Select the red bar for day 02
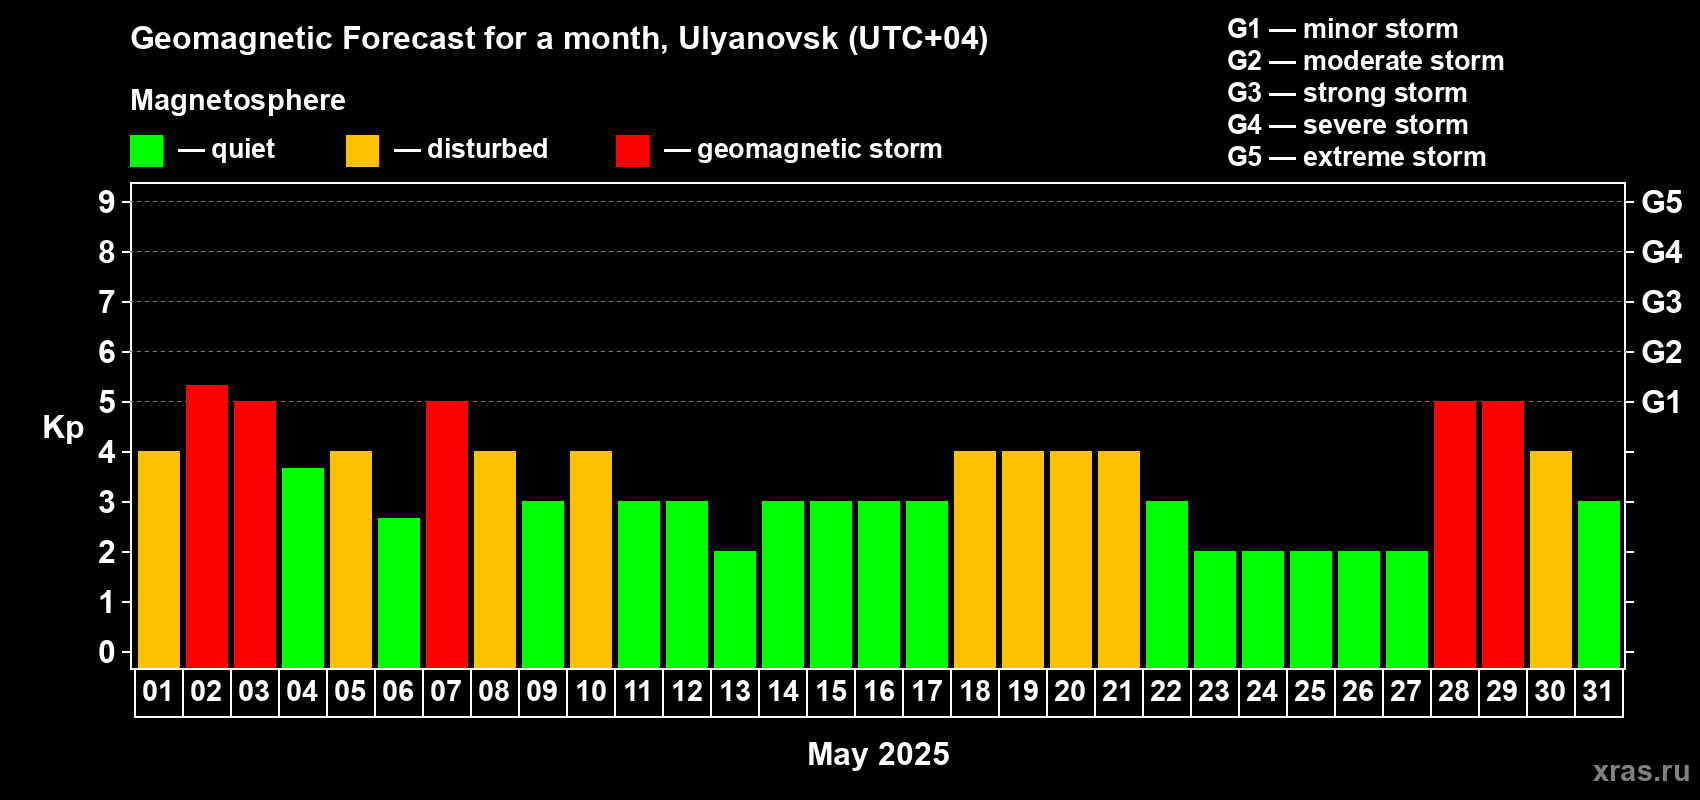 pyautogui.click(x=207, y=526)
